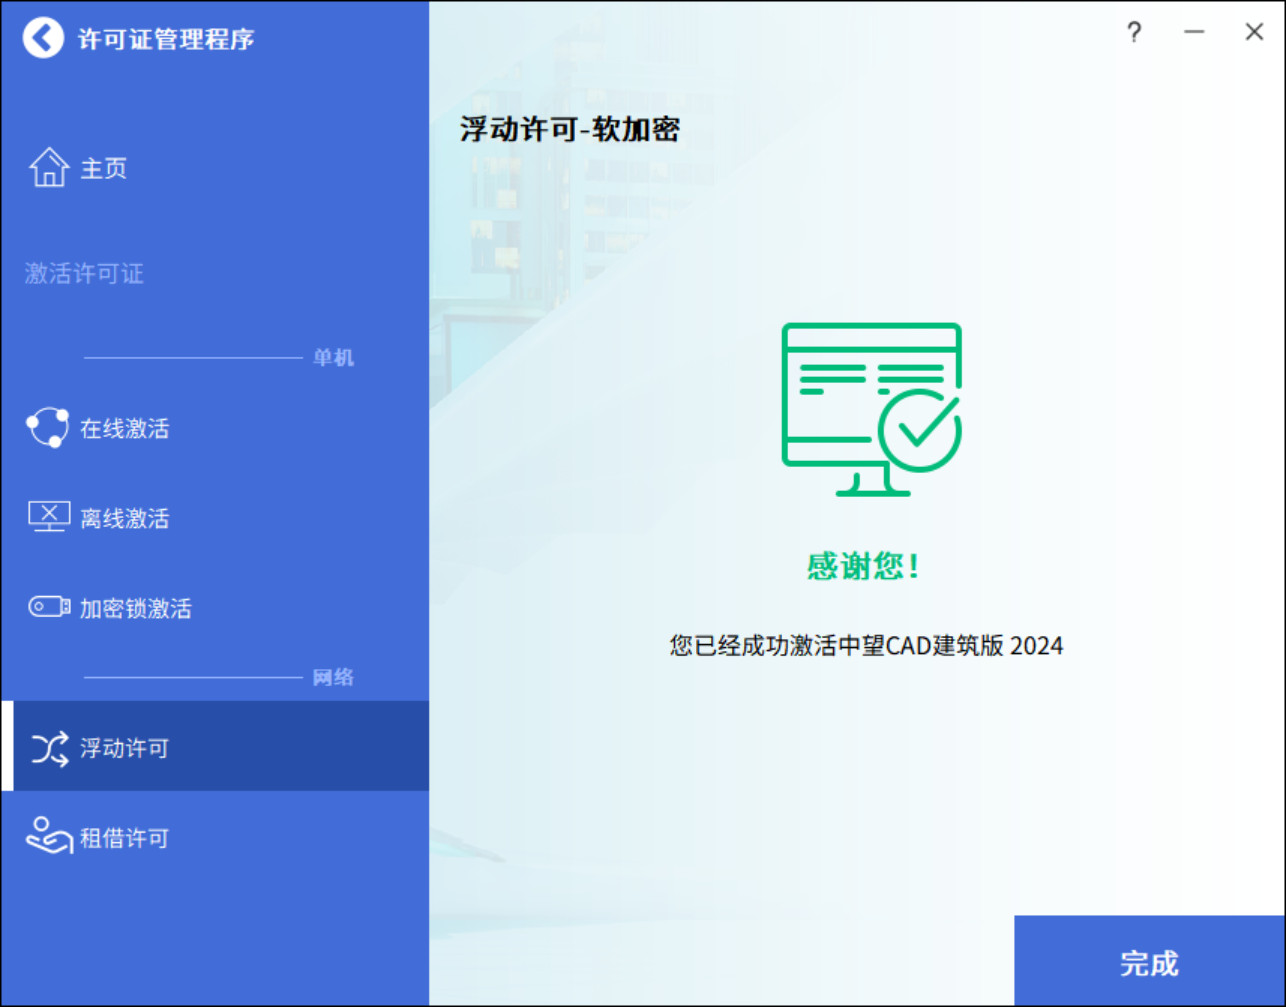Open the 加密锁激活 sidebar option
Screen dimensions: 1286x1007
point(135,608)
